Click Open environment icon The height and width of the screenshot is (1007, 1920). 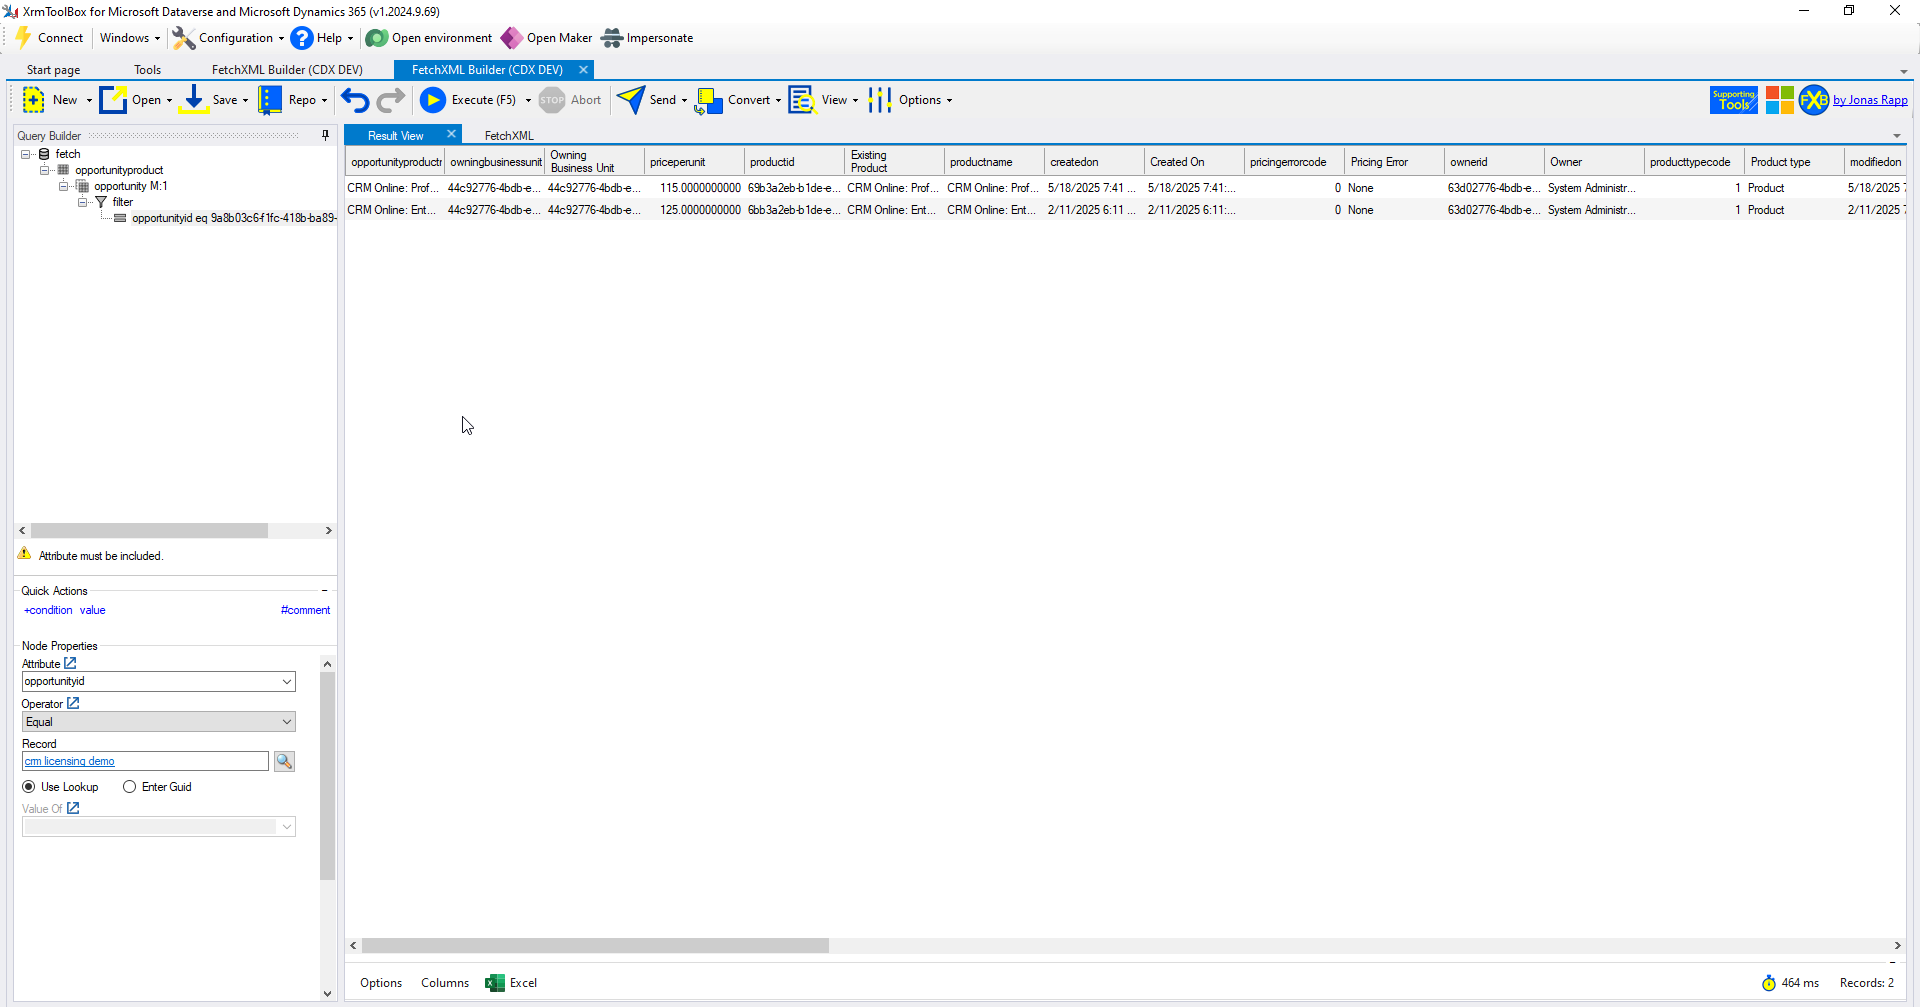(x=376, y=38)
